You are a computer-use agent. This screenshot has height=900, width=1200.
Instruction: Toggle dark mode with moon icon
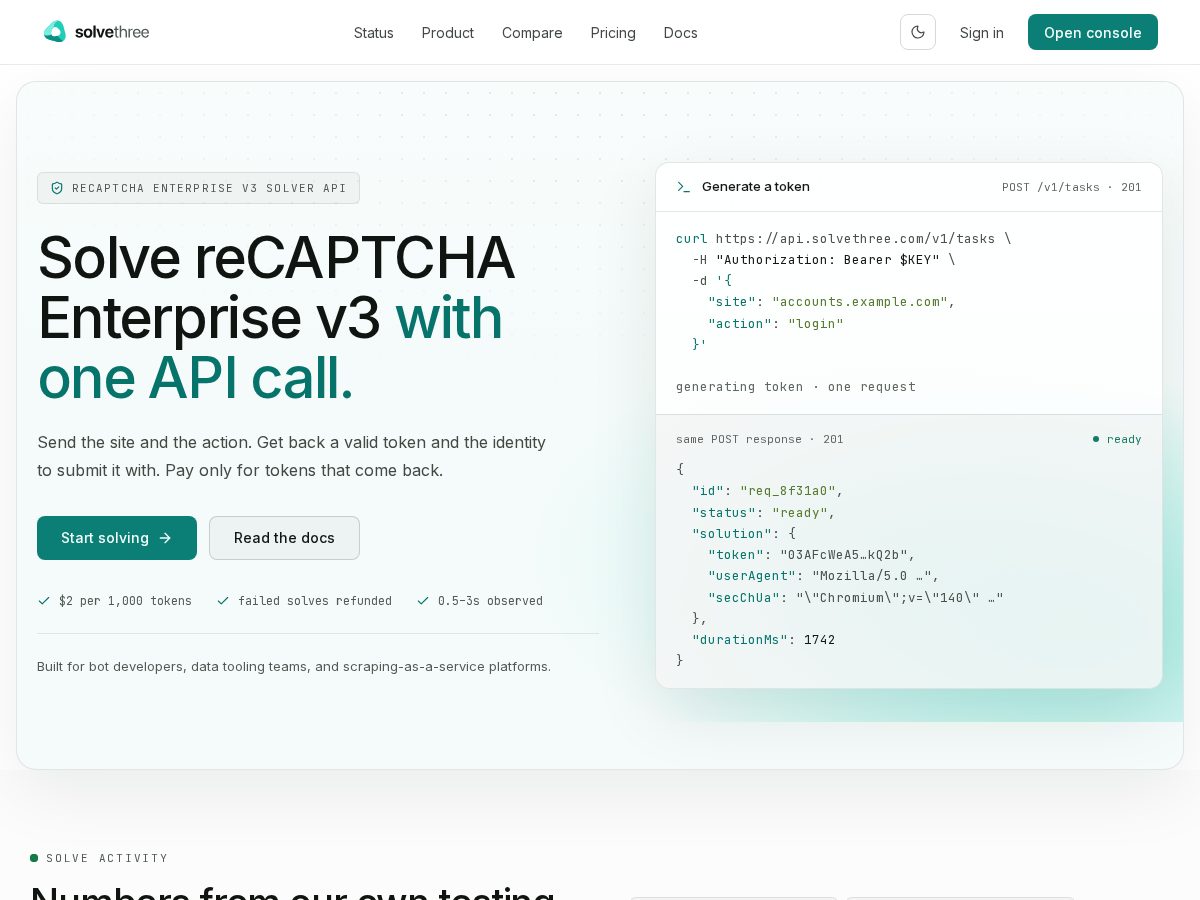point(918,32)
